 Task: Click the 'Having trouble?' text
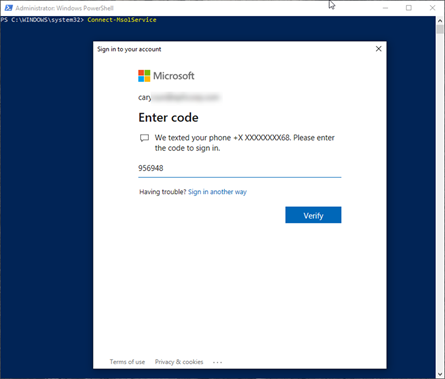tap(163, 192)
